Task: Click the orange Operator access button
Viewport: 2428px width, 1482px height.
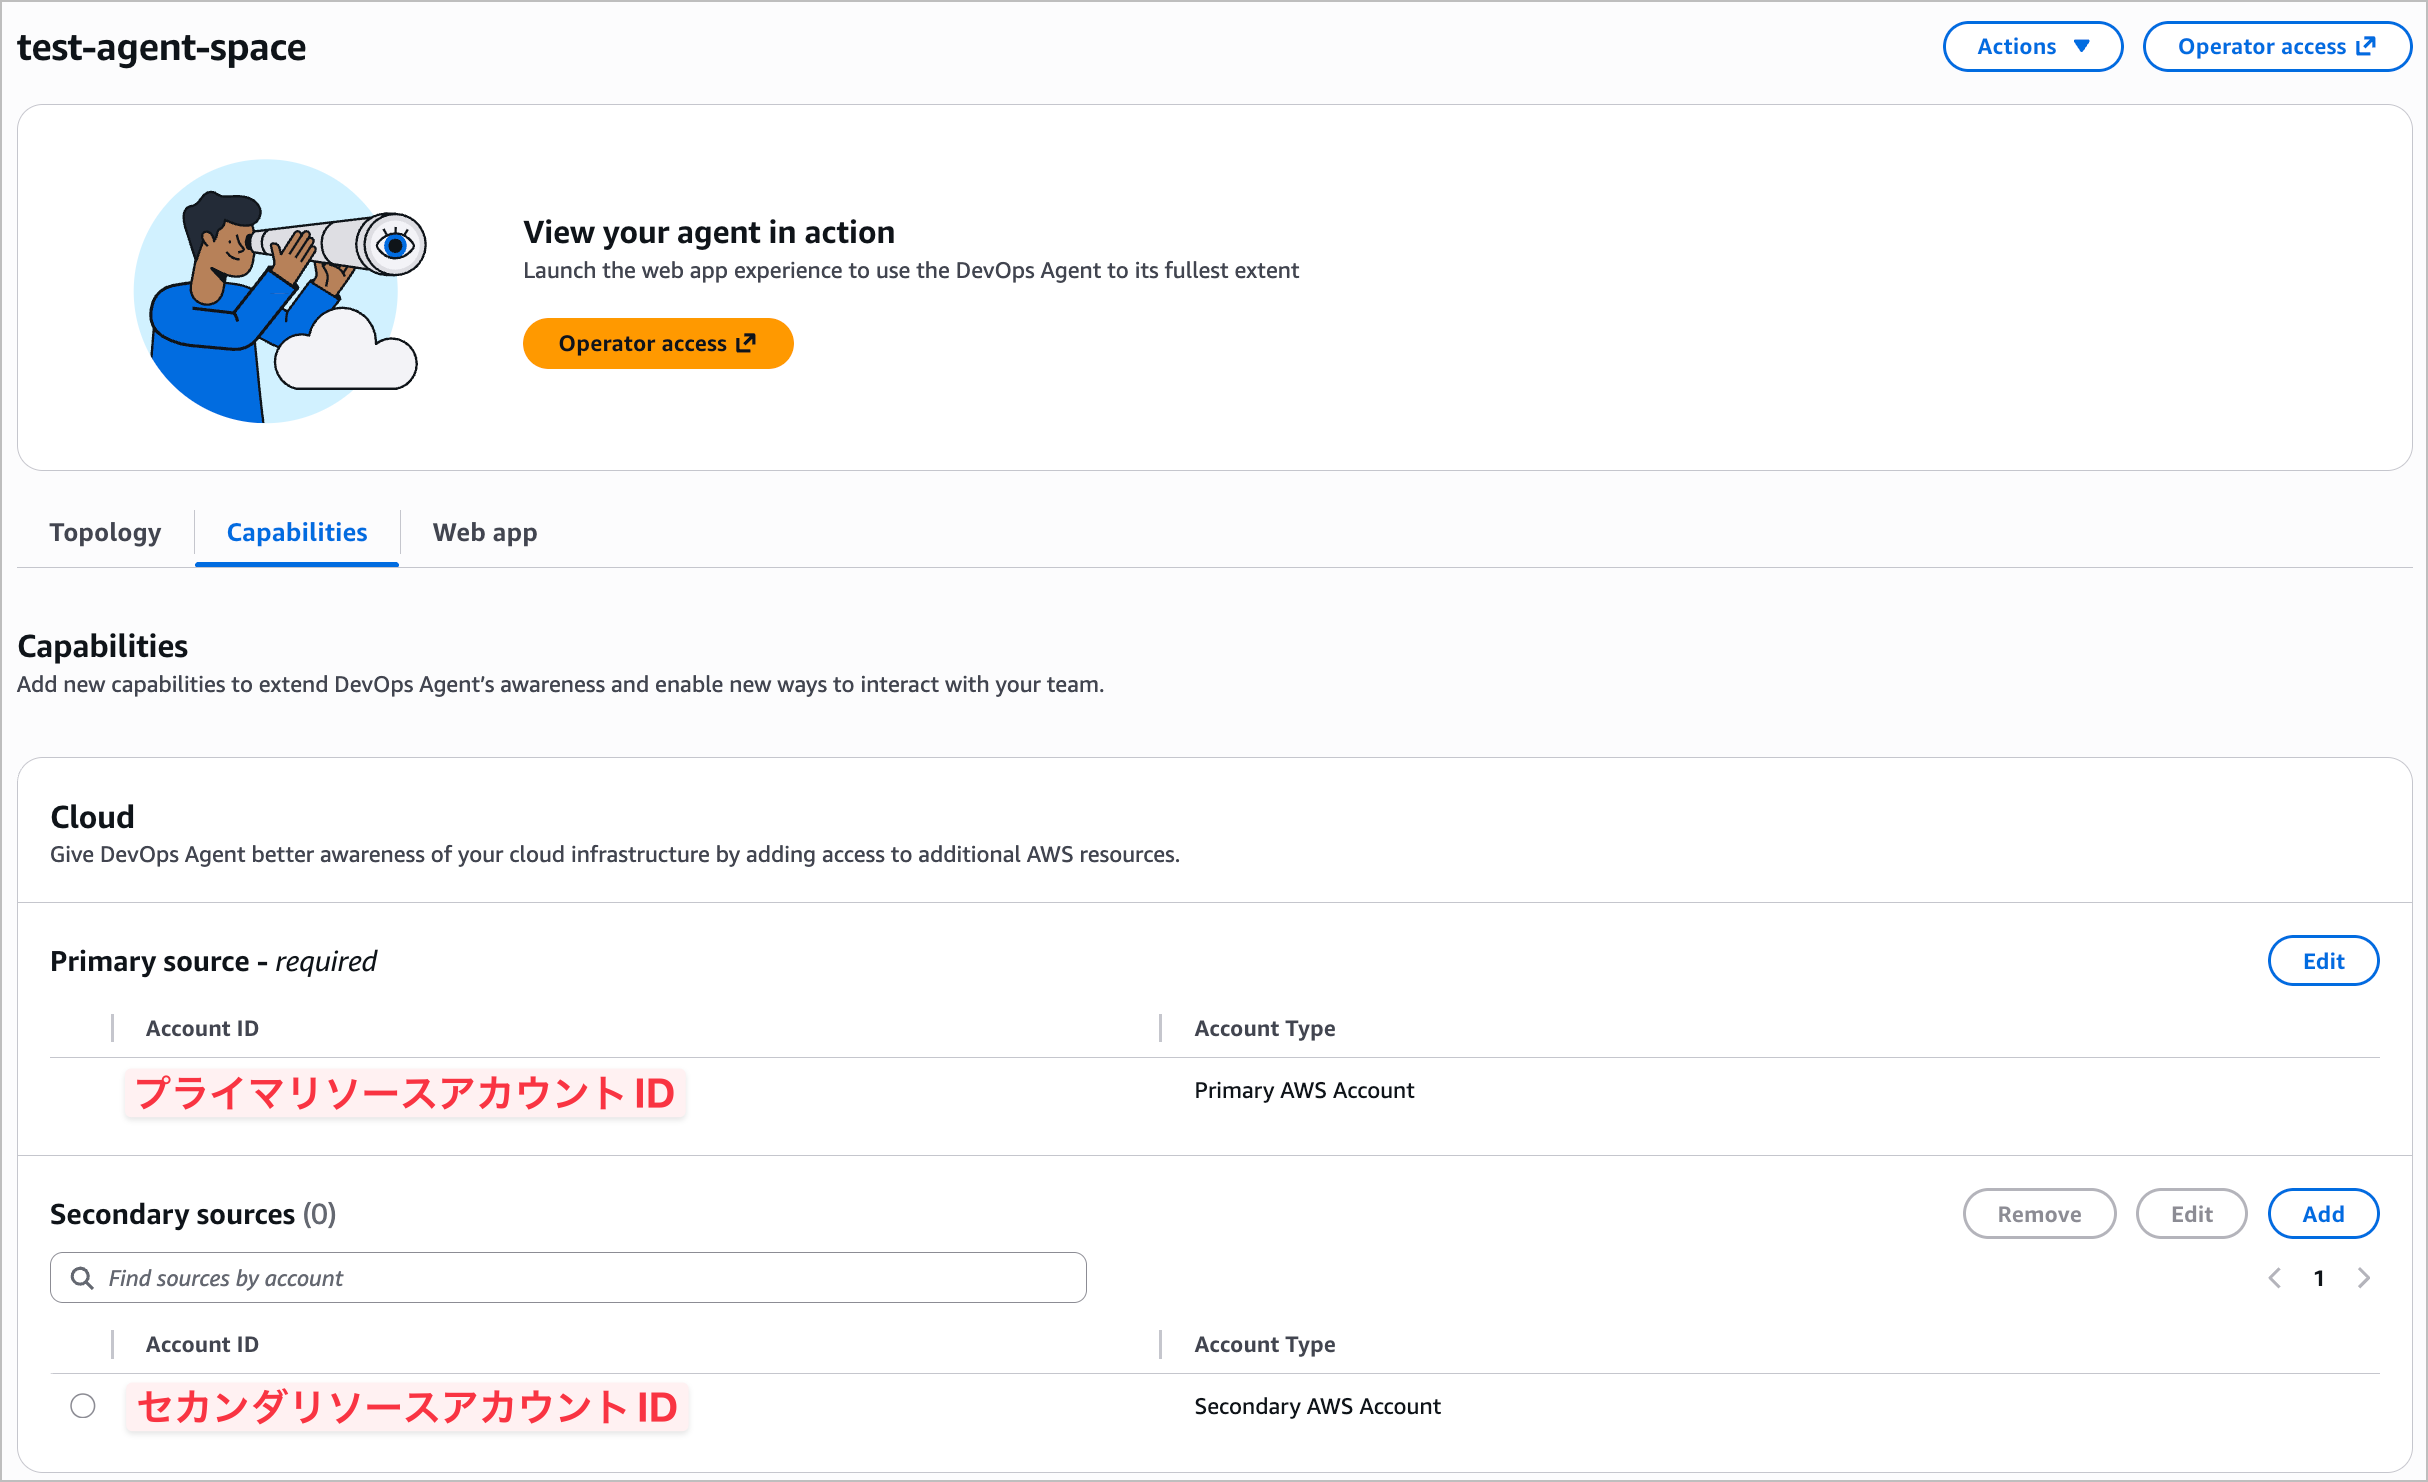Action: (657, 343)
